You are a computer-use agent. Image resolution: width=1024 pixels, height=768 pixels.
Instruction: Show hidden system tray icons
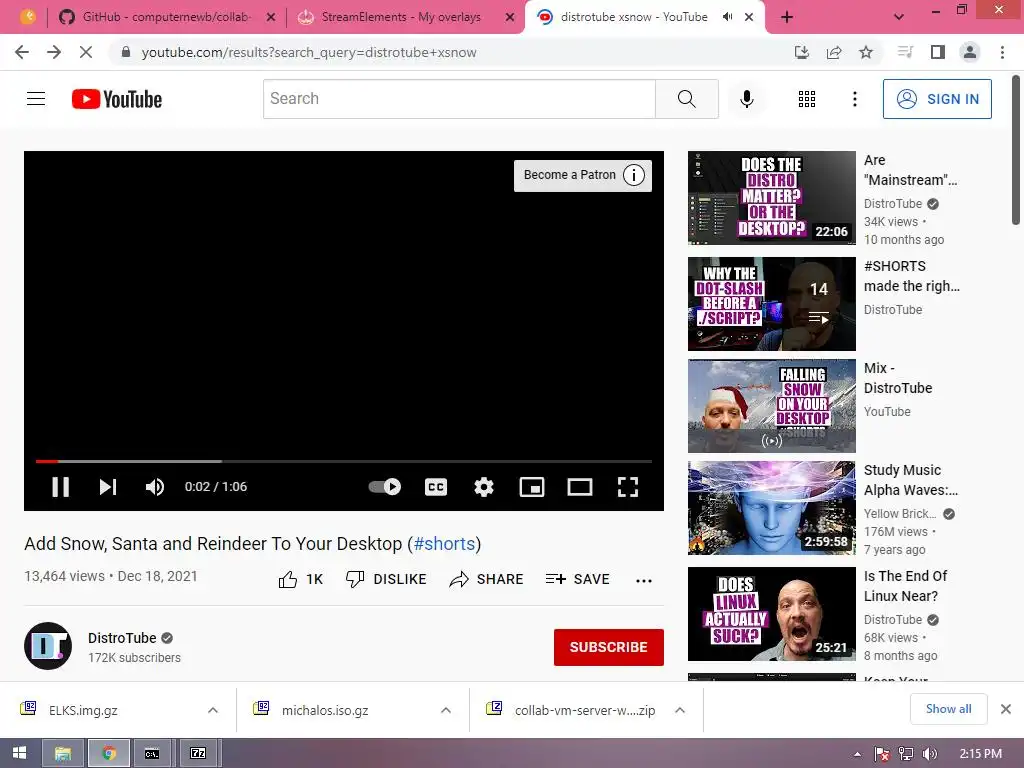point(857,754)
